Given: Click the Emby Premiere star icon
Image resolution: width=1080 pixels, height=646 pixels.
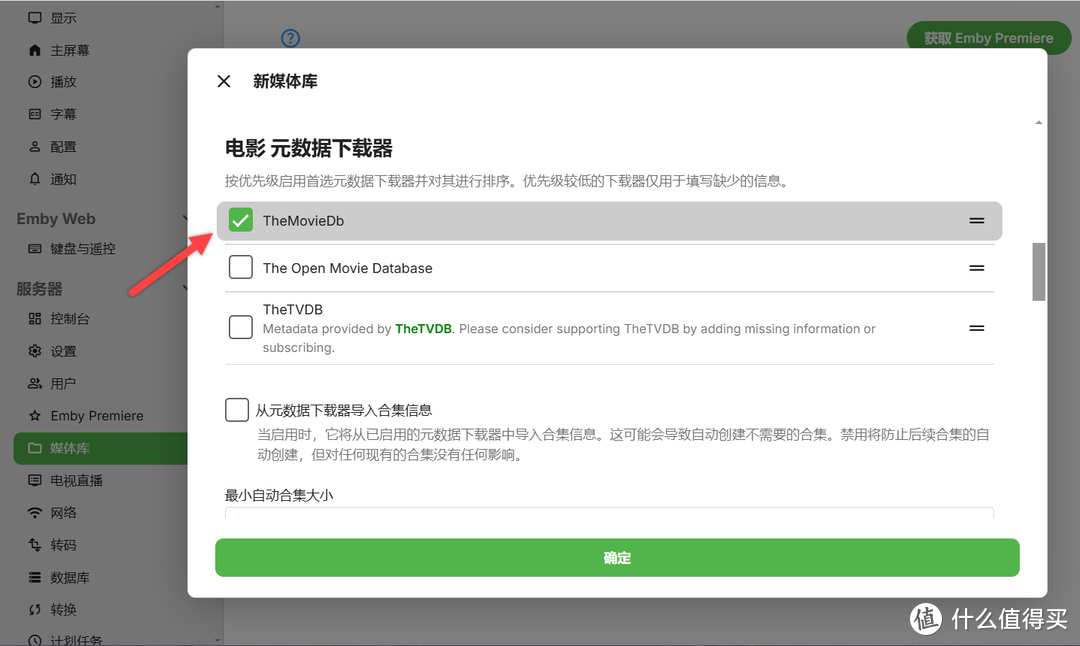Looking at the screenshot, I should [34, 415].
